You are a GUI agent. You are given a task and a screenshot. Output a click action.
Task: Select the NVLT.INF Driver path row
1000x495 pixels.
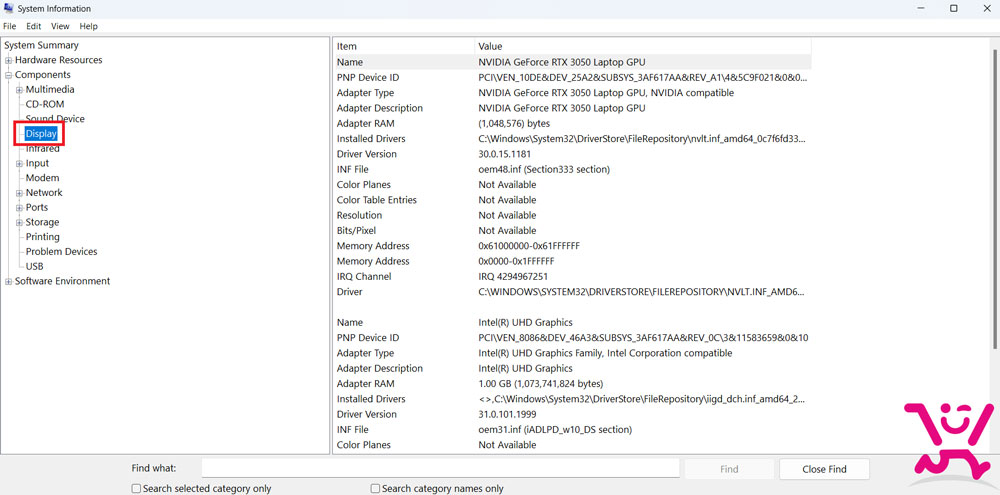(x=573, y=292)
